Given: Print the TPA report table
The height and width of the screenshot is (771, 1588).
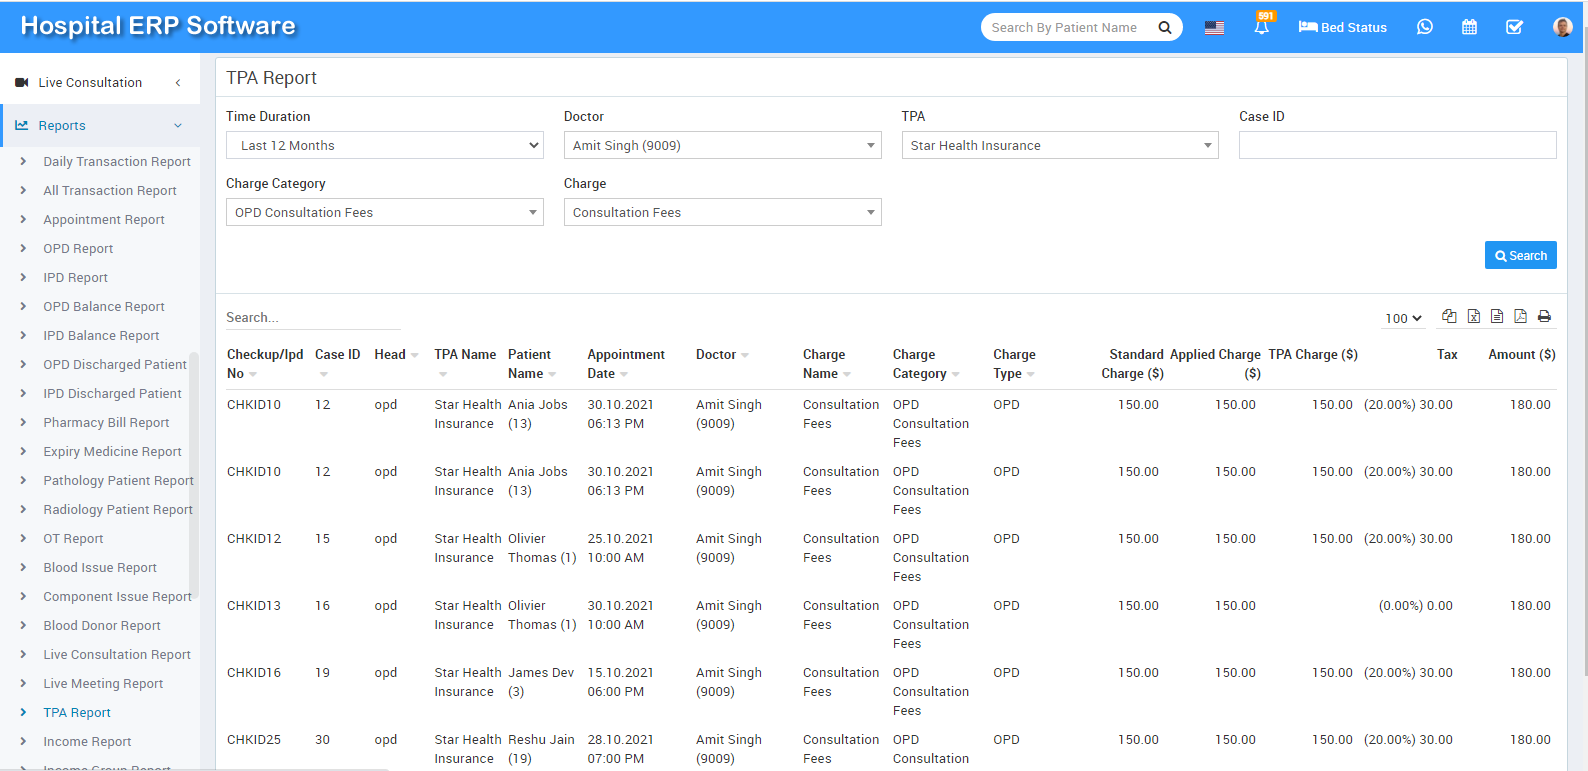Looking at the screenshot, I should [1544, 316].
